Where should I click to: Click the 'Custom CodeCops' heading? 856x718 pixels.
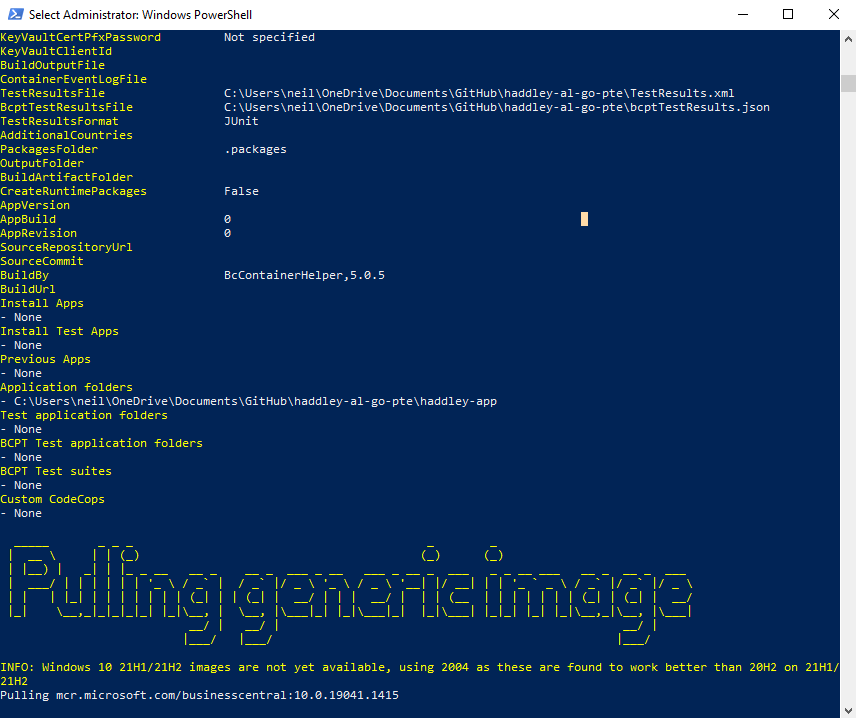(52, 499)
